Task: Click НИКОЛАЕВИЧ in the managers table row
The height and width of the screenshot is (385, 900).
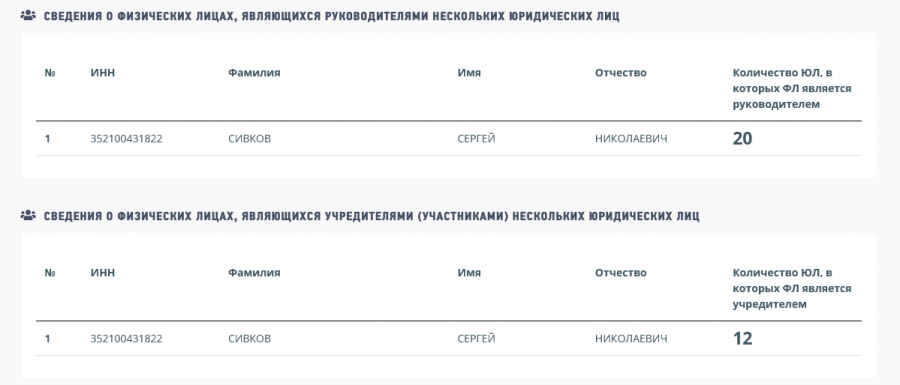Action: point(631,139)
